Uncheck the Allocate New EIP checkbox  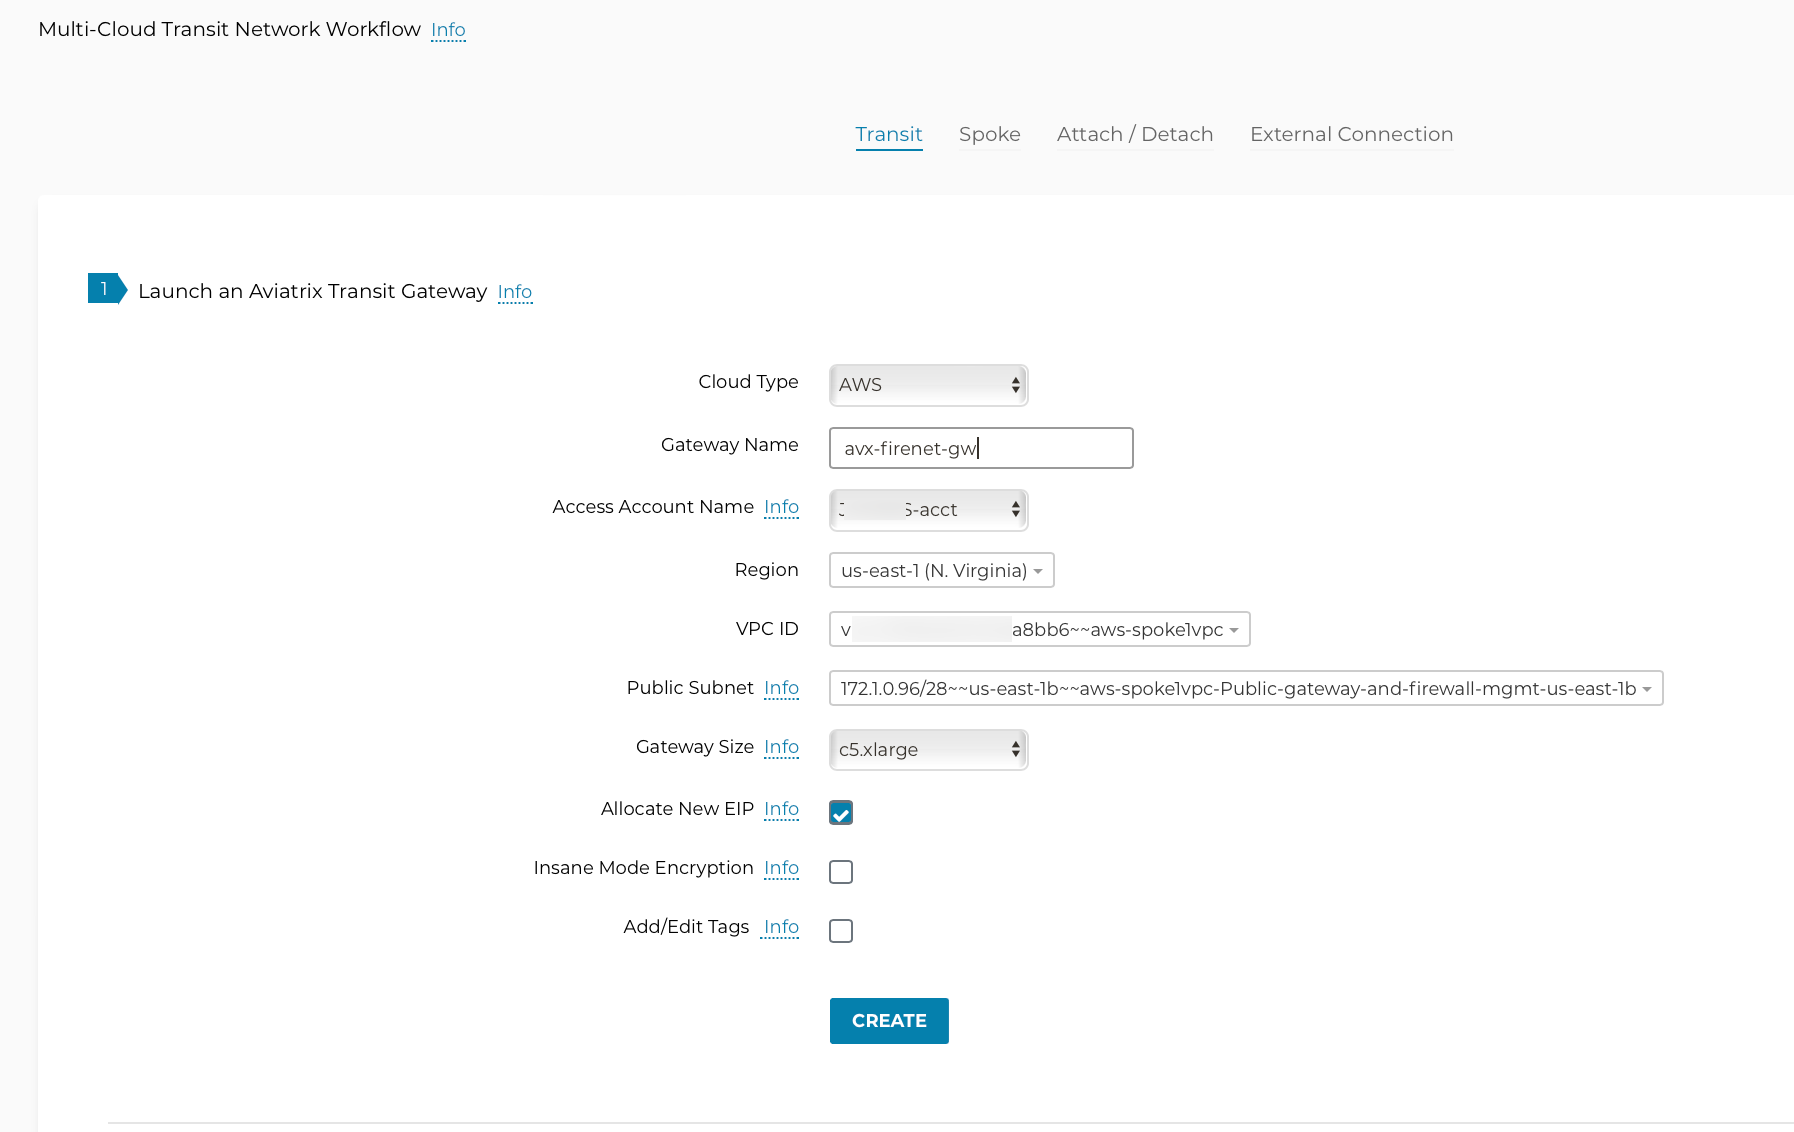click(x=841, y=813)
